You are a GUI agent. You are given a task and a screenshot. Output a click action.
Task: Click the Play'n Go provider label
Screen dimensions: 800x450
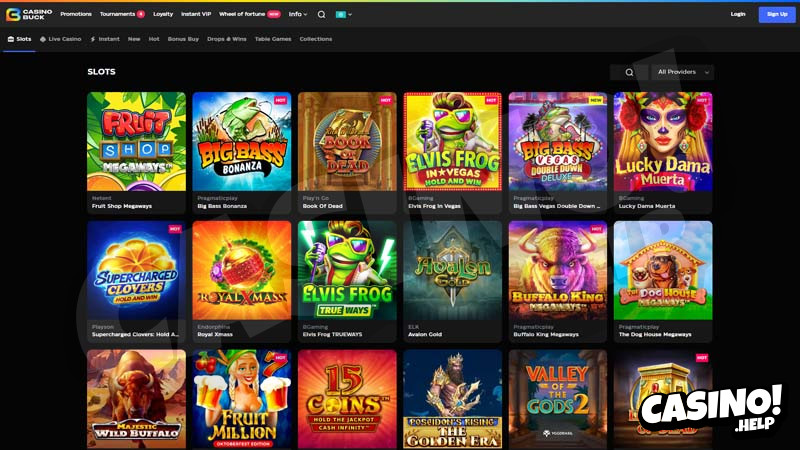pyautogui.click(x=316, y=198)
